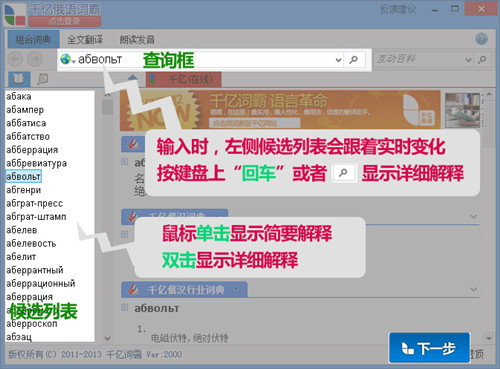Viewport: 500px width, 369px height.
Task: Click the 千亿词霸 语言革命 banner ad
Action: pyautogui.click(x=280, y=109)
